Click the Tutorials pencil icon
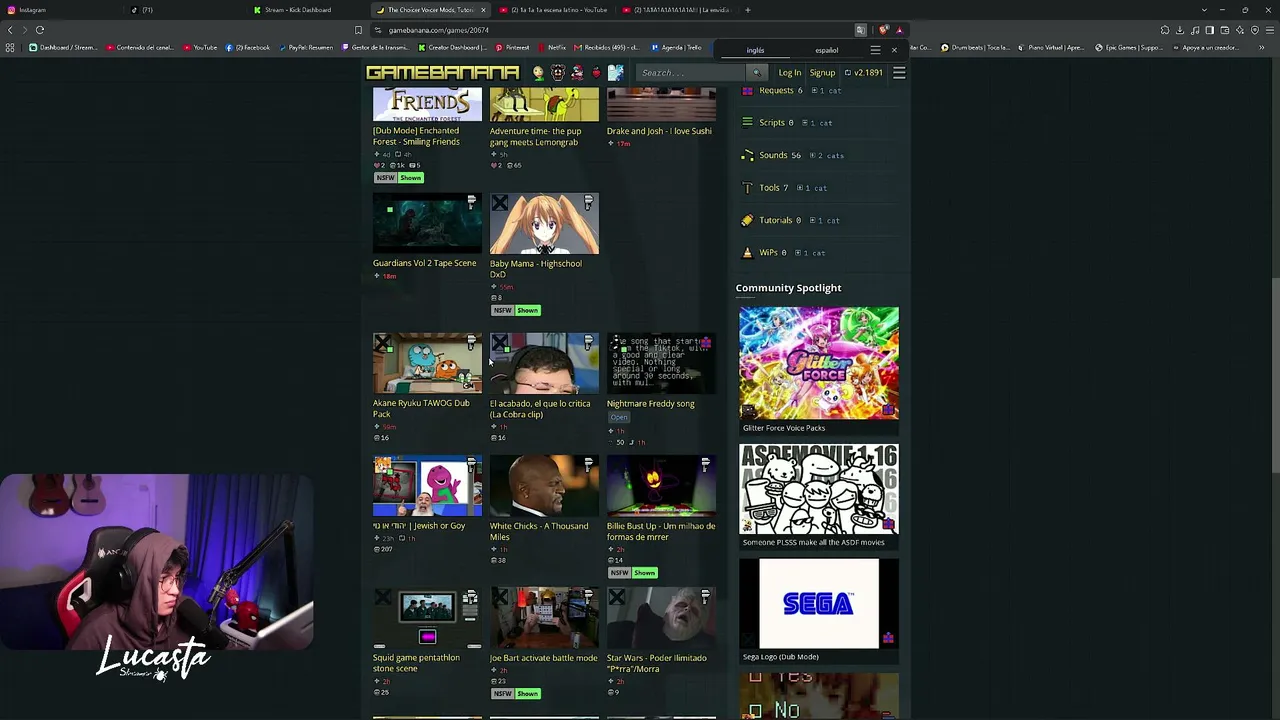The width and height of the screenshot is (1280, 720). pyautogui.click(x=747, y=220)
